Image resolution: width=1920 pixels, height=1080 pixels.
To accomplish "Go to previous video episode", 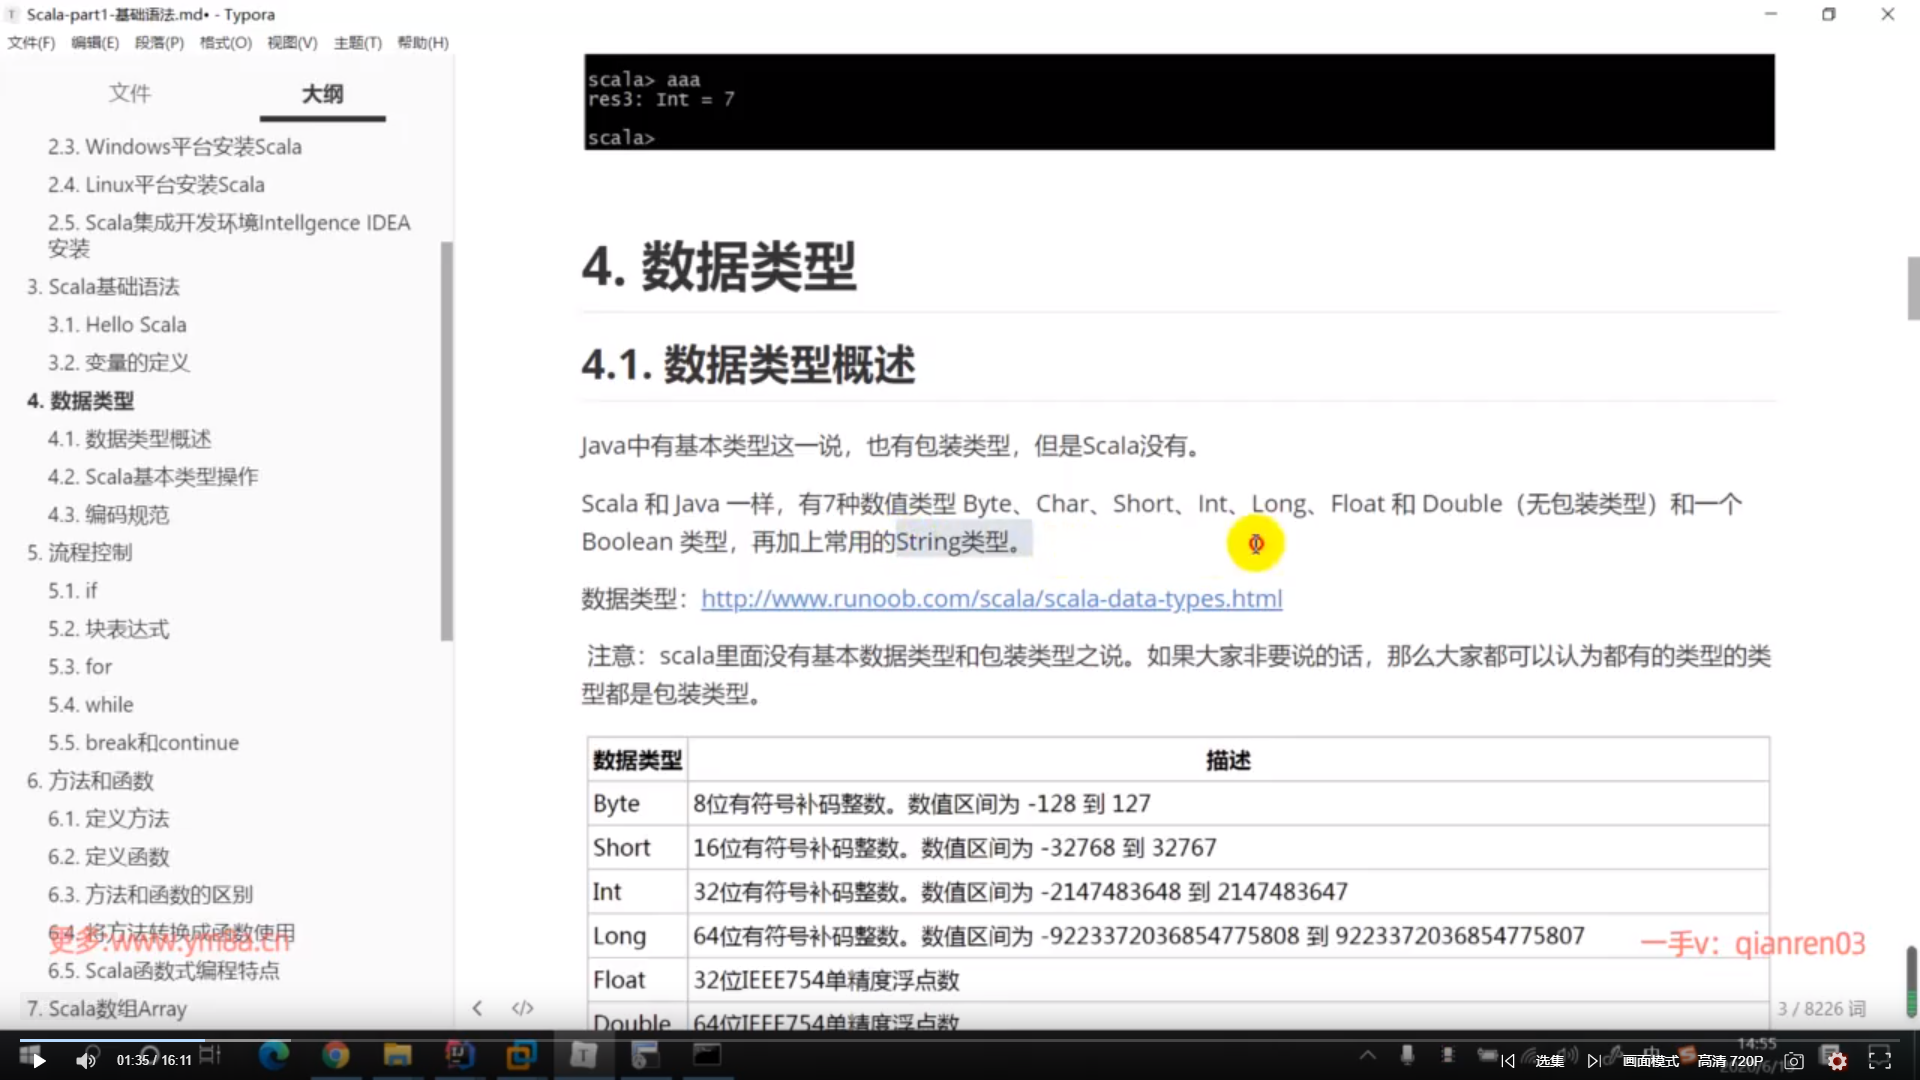I will pyautogui.click(x=1508, y=1061).
